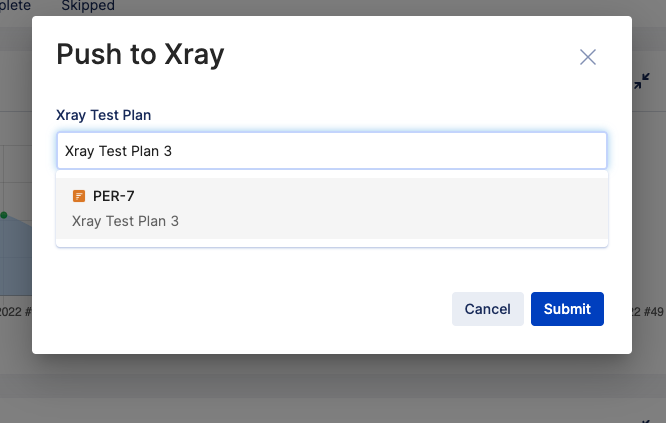Click the collapse arrows icon behind the dialog
Image resolution: width=666 pixels, height=423 pixels.
point(642,84)
